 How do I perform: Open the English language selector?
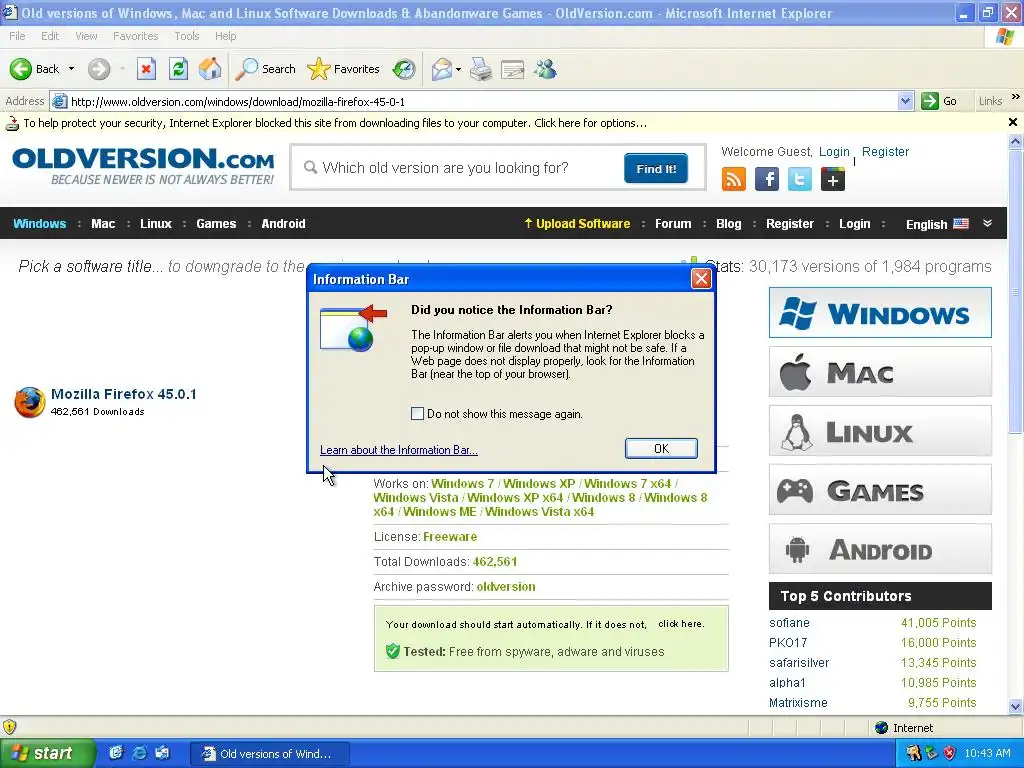point(936,224)
